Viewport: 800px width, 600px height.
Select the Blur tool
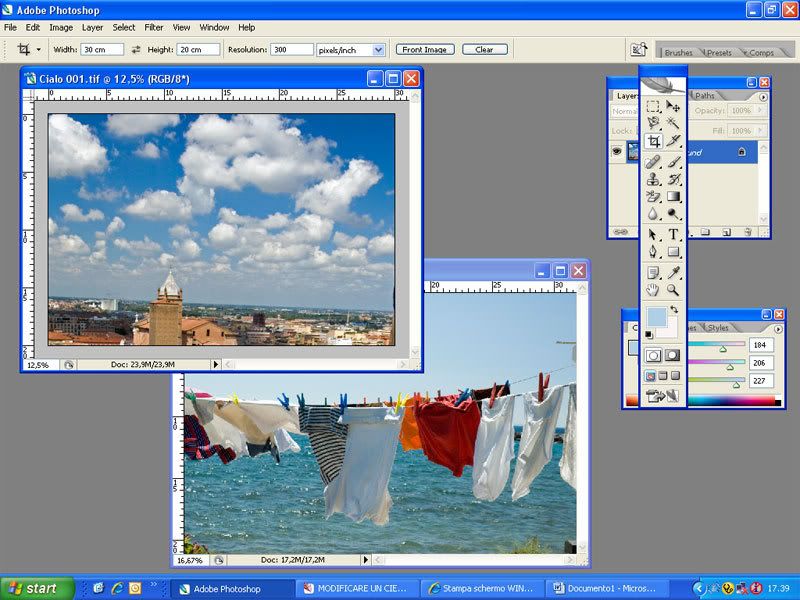coord(653,214)
